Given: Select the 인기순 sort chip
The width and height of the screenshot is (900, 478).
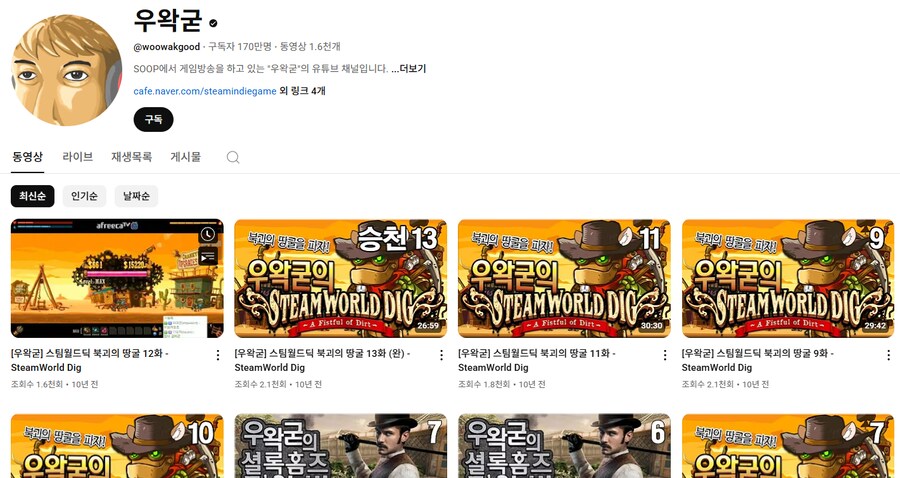Looking at the screenshot, I should (x=84, y=196).
